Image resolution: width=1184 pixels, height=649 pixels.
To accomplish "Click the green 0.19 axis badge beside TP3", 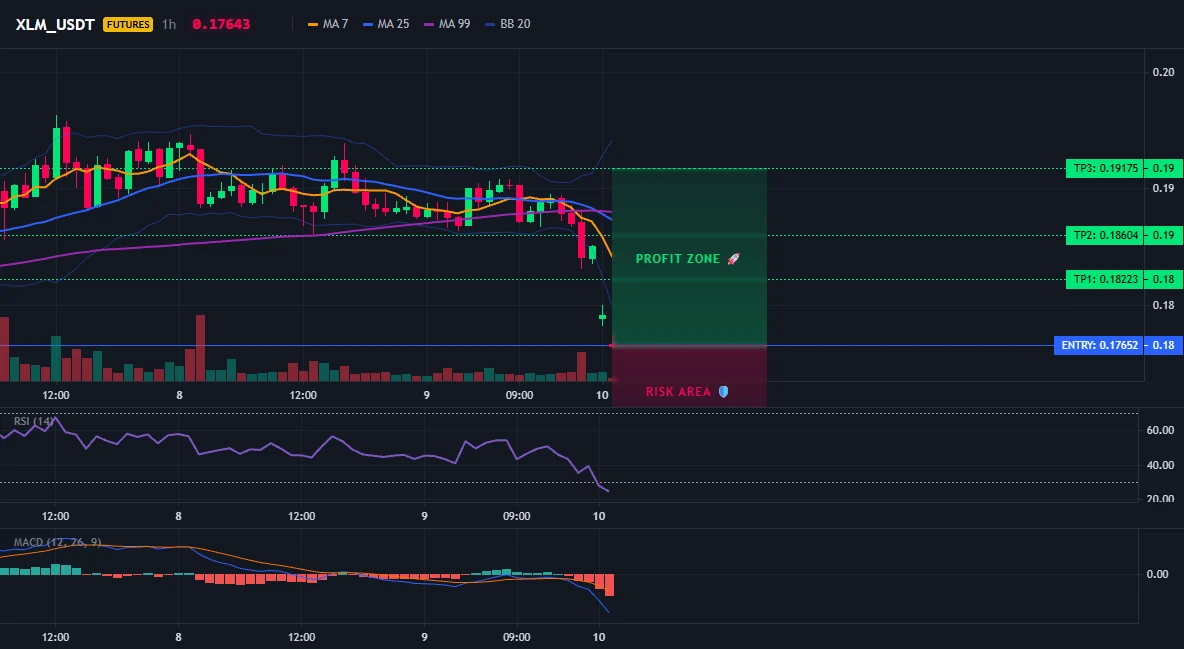I will [1164, 168].
